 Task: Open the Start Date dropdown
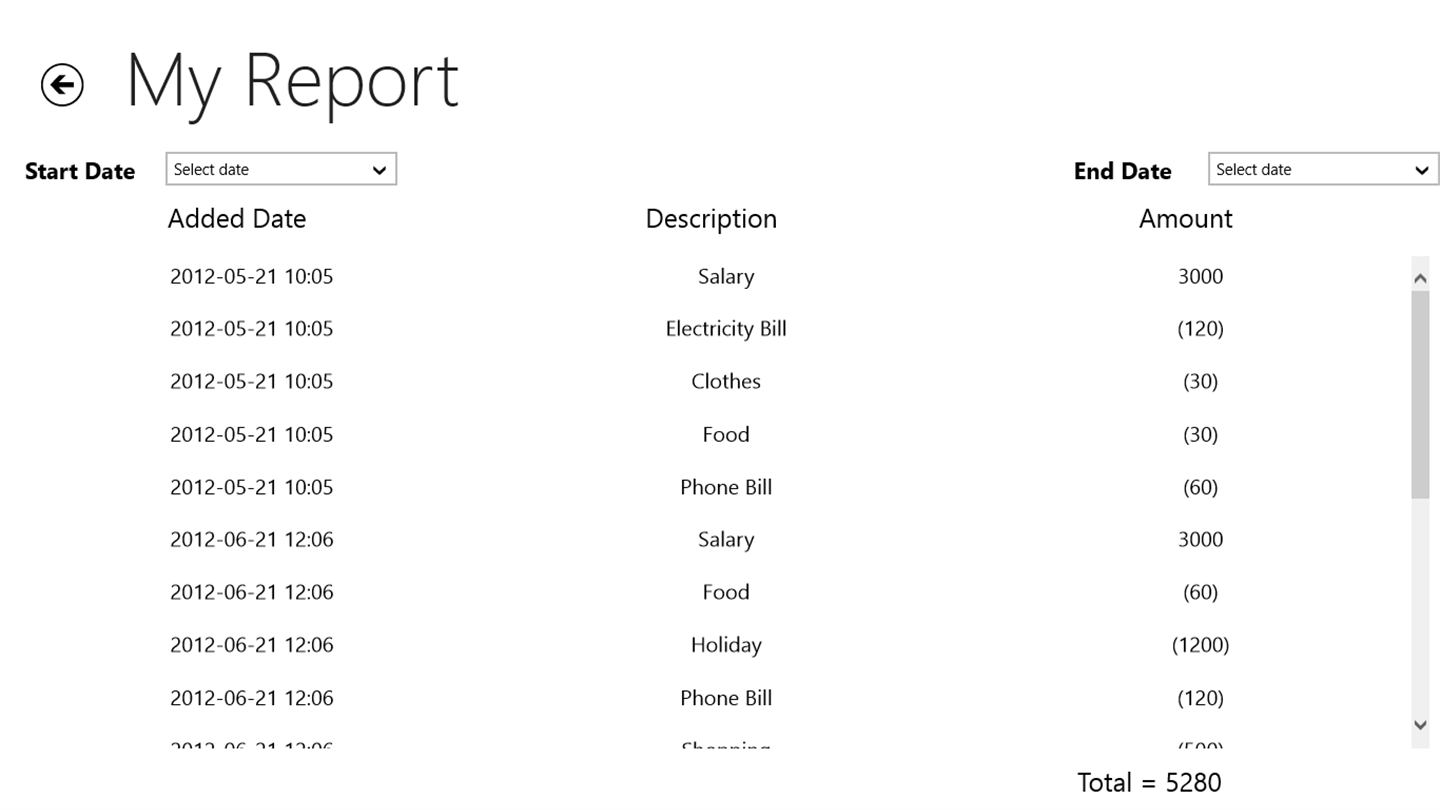tap(281, 169)
